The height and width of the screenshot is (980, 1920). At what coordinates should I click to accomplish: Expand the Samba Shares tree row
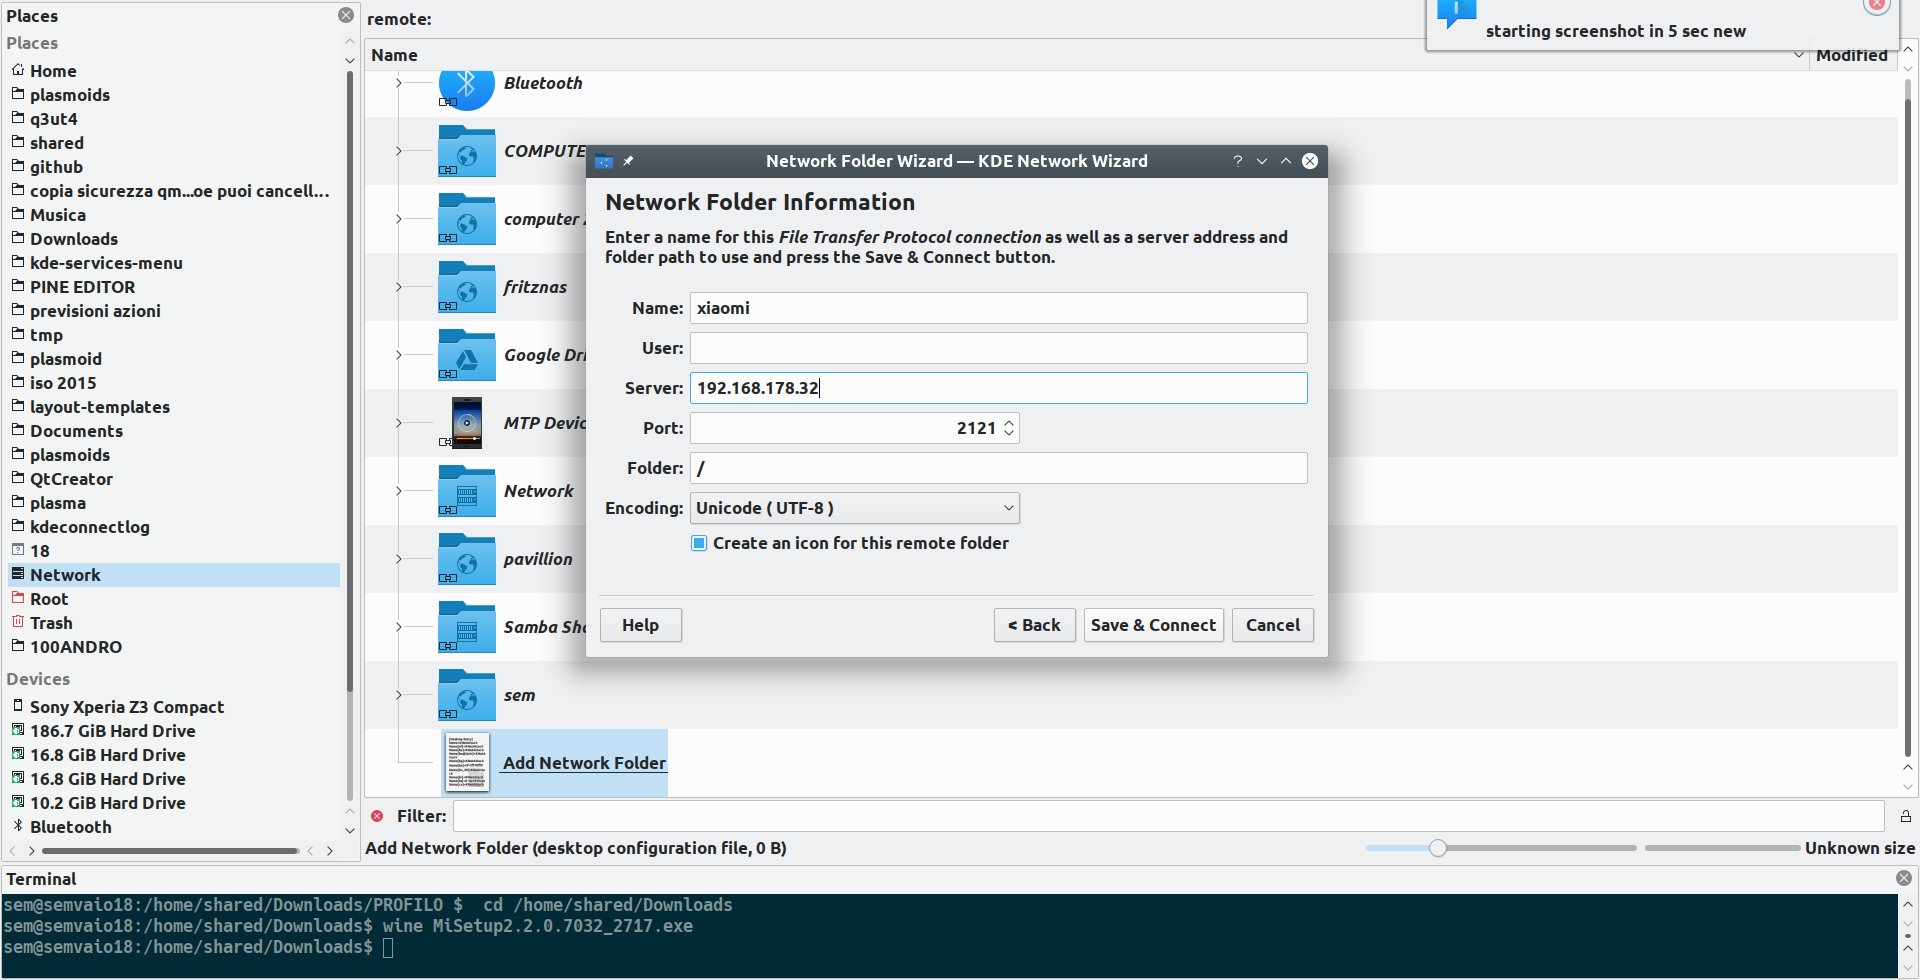tap(398, 627)
